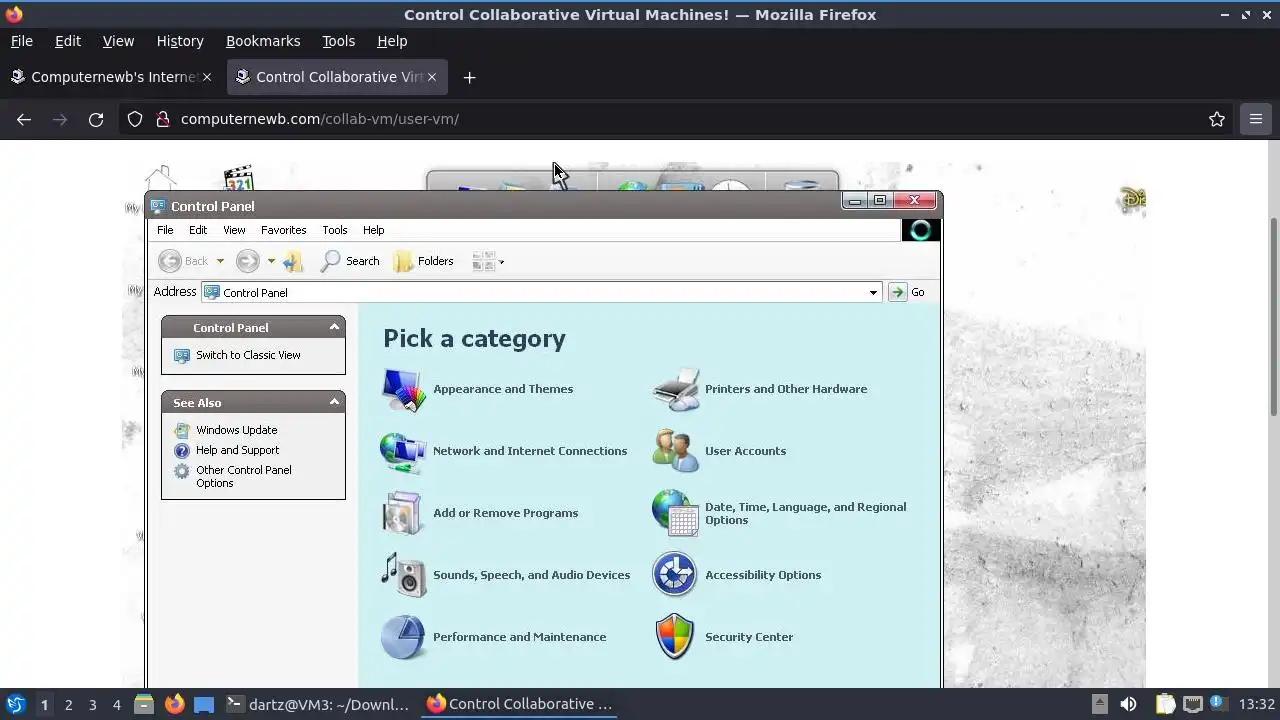Switch to the Computernewb's Internet tab
This screenshot has height=720, width=1280.
[x=111, y=77]
